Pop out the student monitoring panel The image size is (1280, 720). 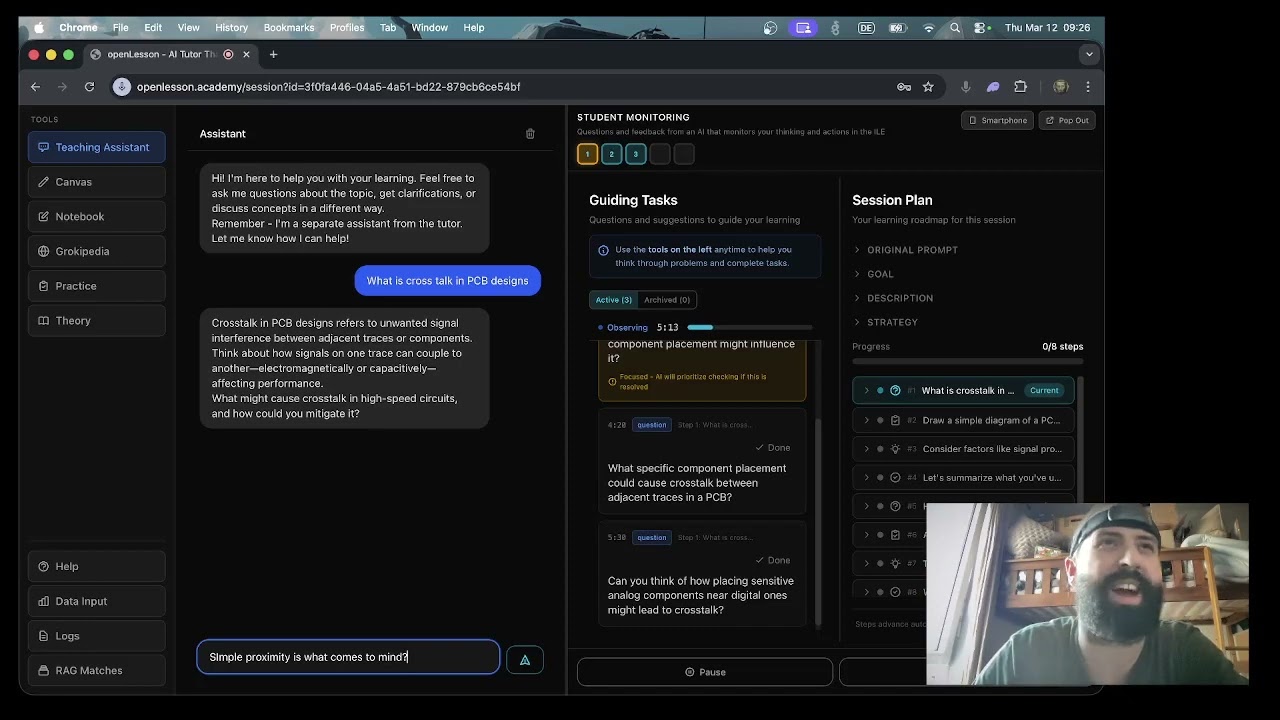point(1067,120)
